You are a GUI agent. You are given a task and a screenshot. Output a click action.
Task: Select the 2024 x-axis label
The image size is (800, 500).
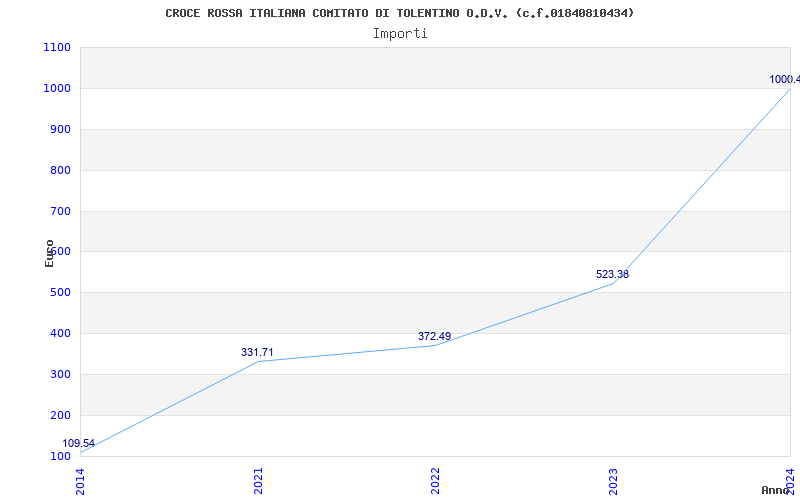790,481
